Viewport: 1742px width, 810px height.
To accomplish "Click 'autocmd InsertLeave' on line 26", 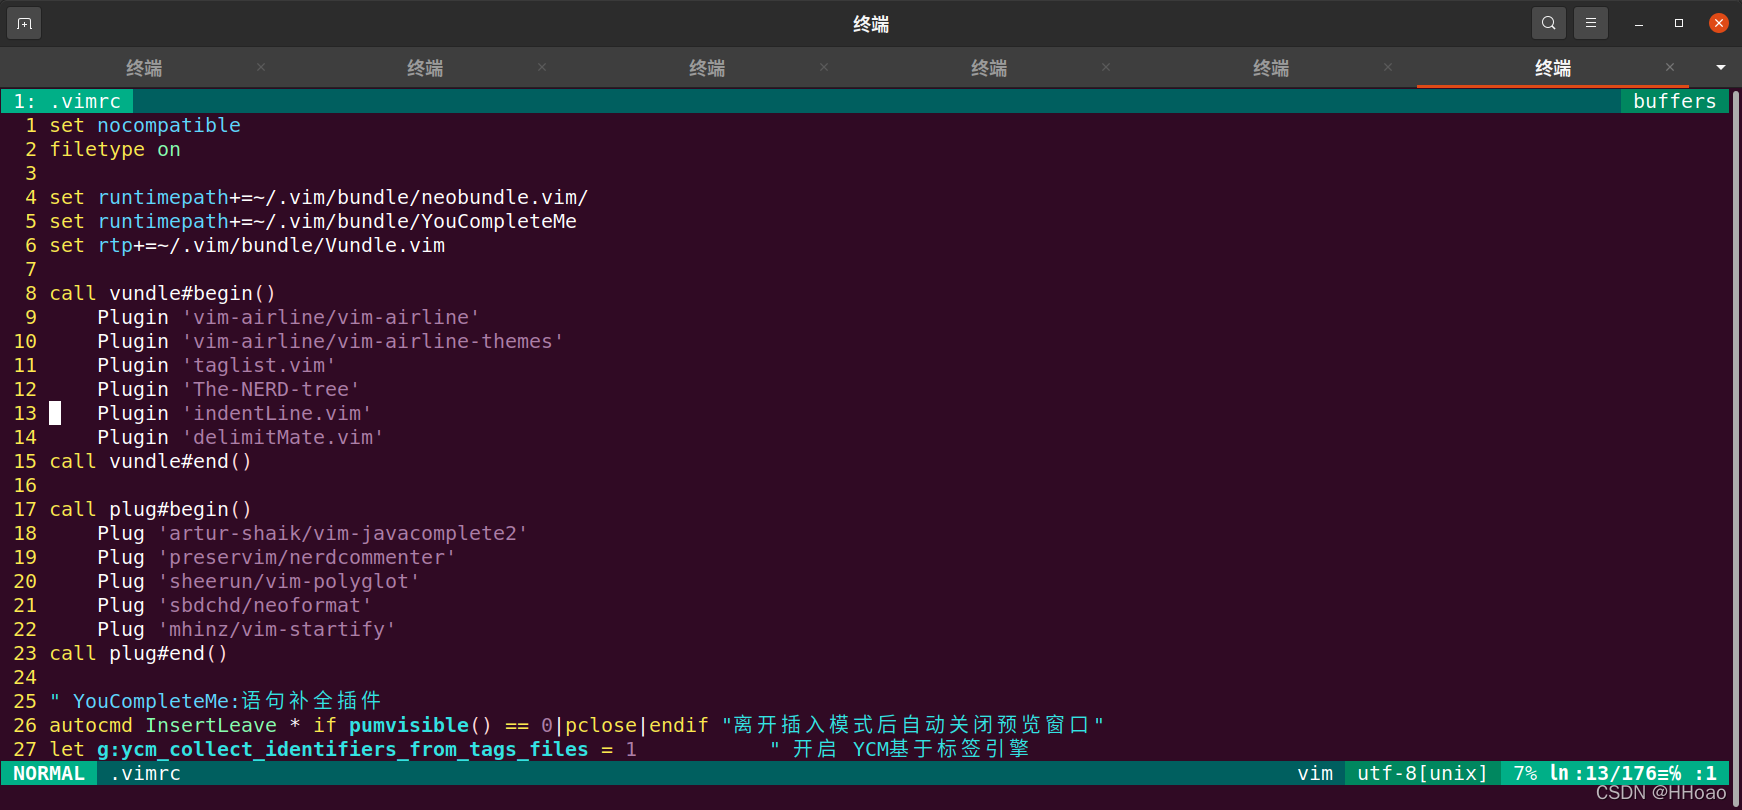I will coord(163,725).
